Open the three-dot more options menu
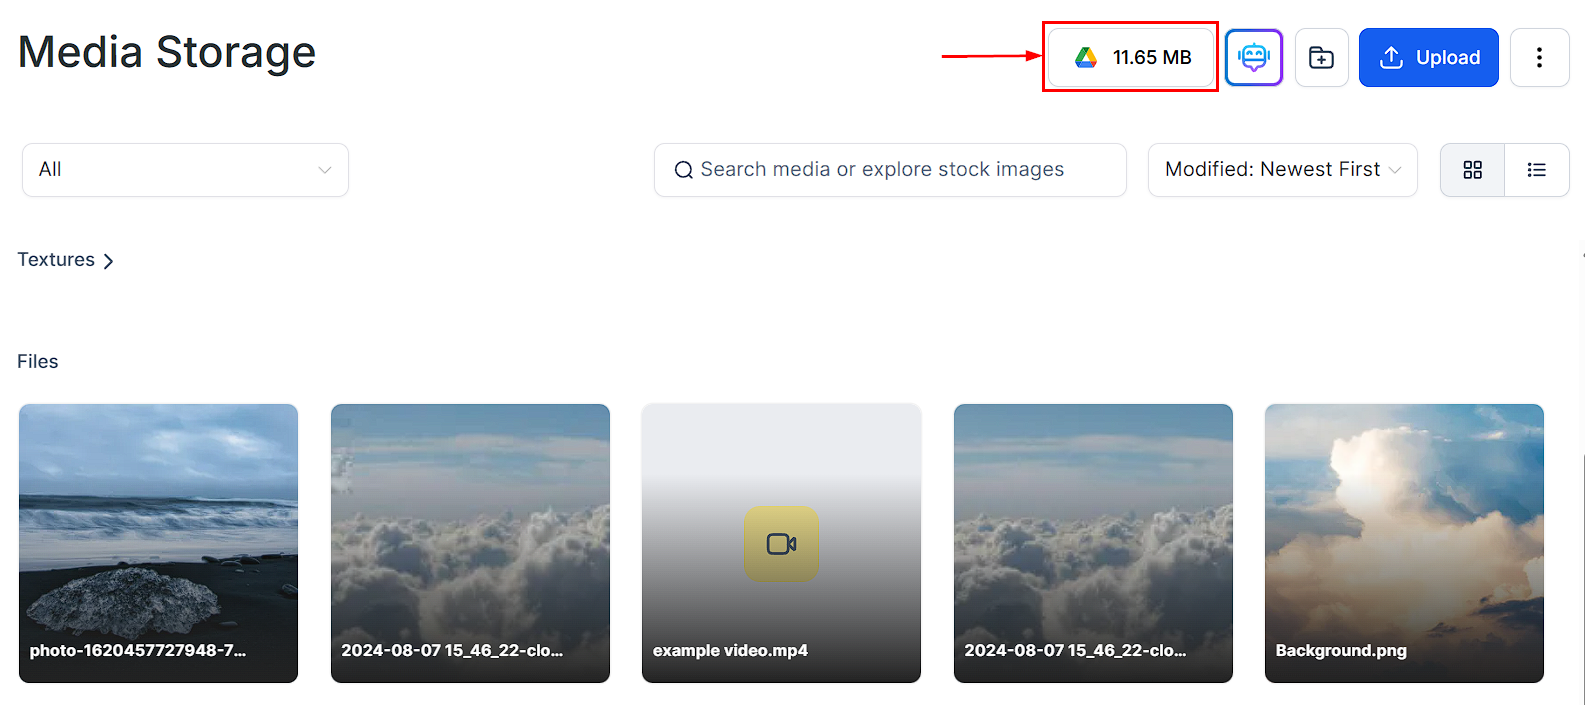Screen dimensions: 1585x705 coord(1539,58)
